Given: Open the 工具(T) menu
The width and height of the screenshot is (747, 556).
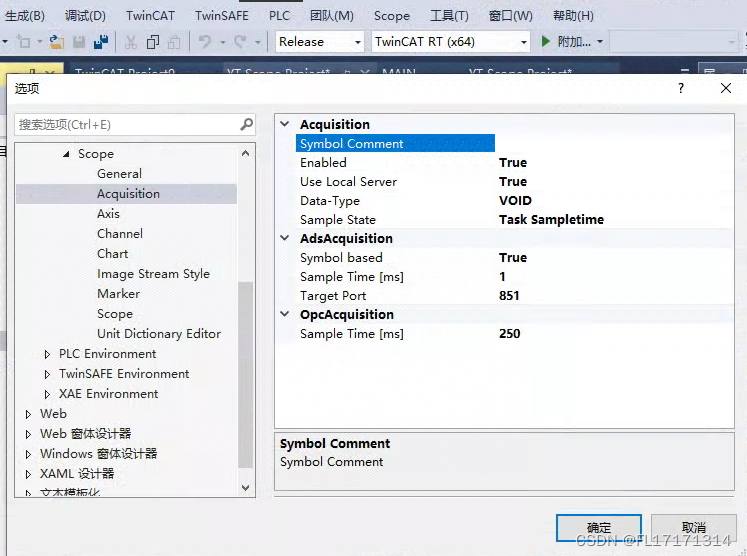Looking at the screenshot, I should 449,16.
